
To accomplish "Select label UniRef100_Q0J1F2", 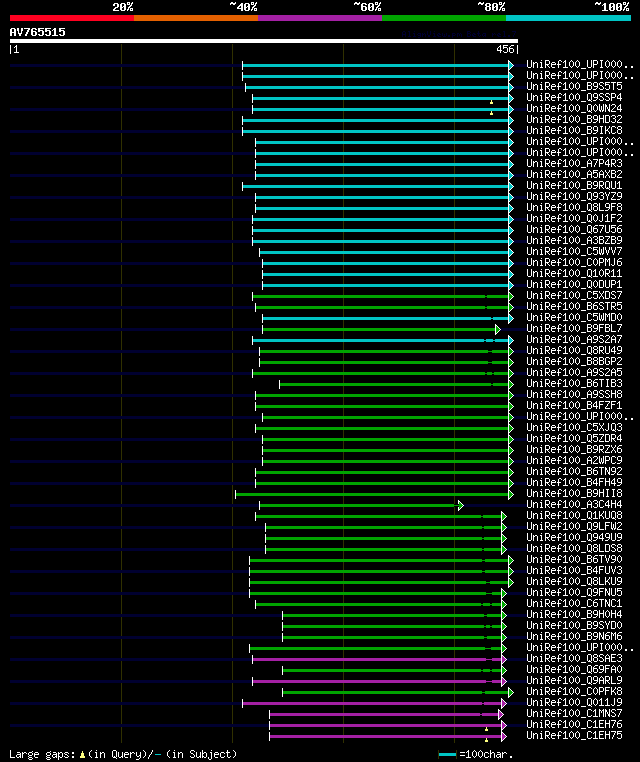I will 574,218.
